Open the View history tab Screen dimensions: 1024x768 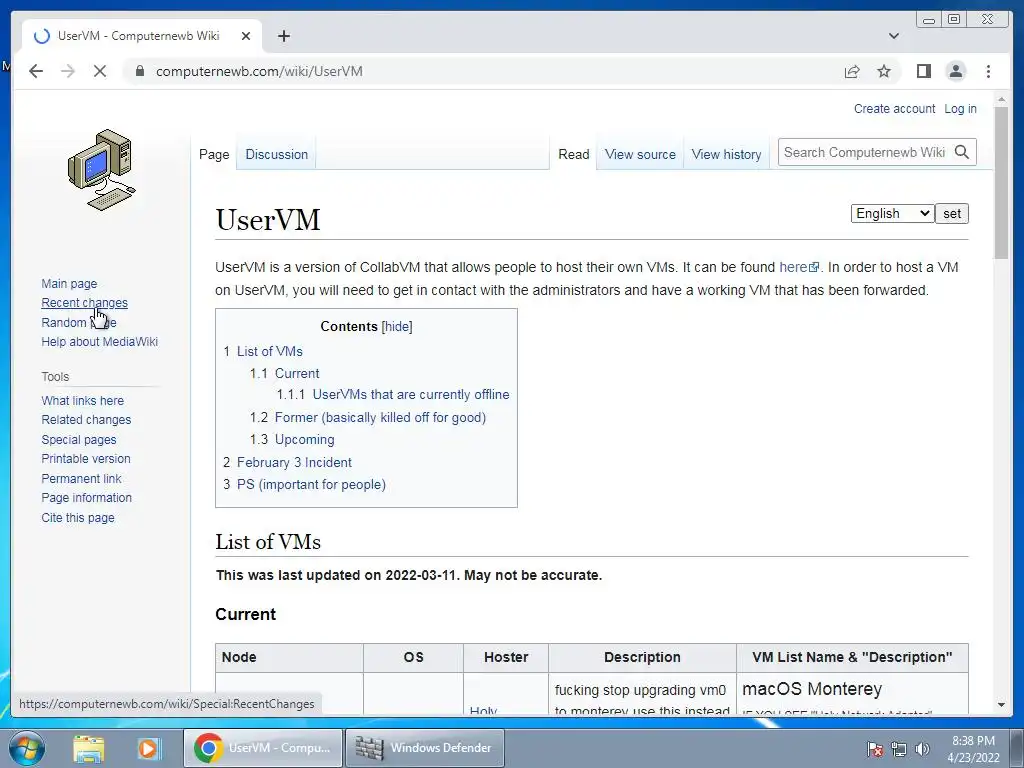[x=726, y=155]
